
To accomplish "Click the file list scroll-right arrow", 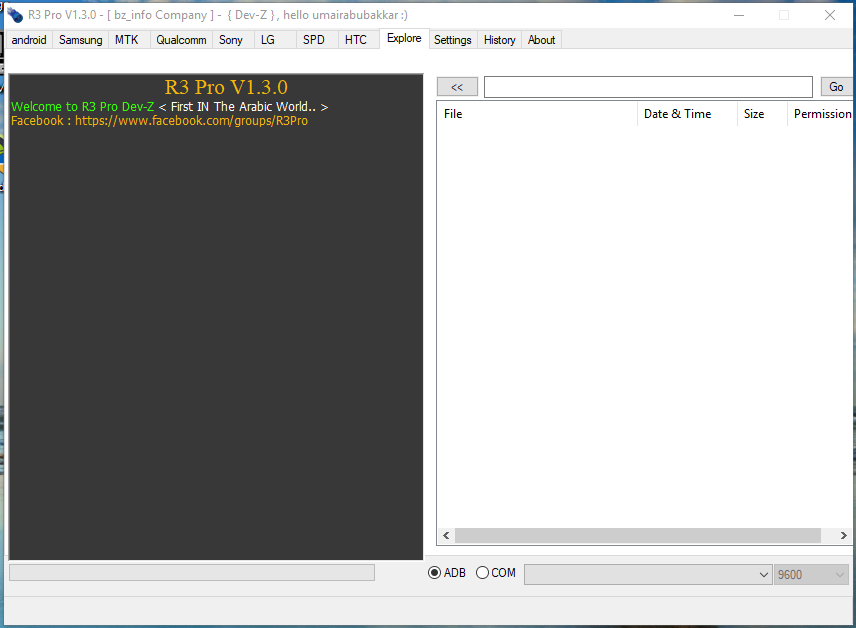I will click(x=843, y=535).
